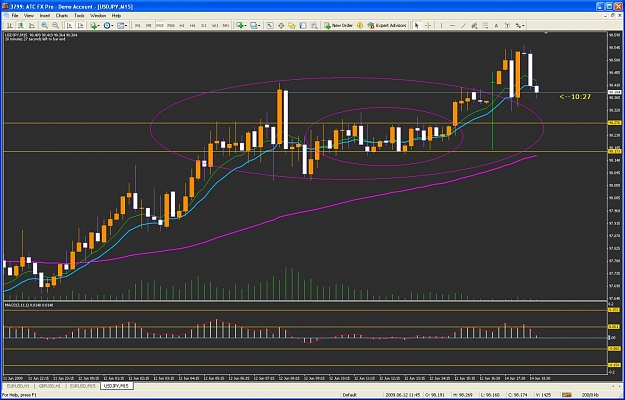Toggle chart auto scroll icon

click(x=69, y=25)
